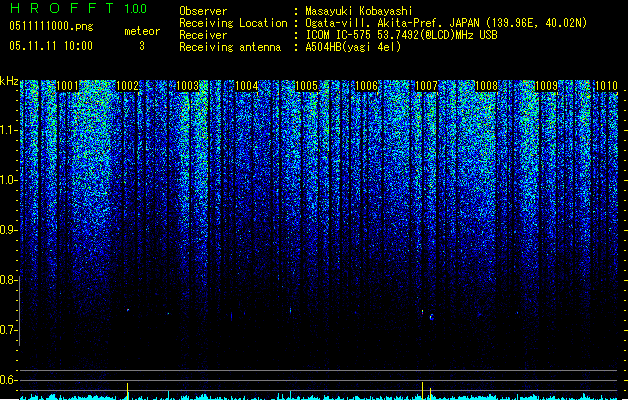This screenshot has width=629, height=400.
Task: Click the 0.8 kHz axis label
Action: (x=8, y=280)
